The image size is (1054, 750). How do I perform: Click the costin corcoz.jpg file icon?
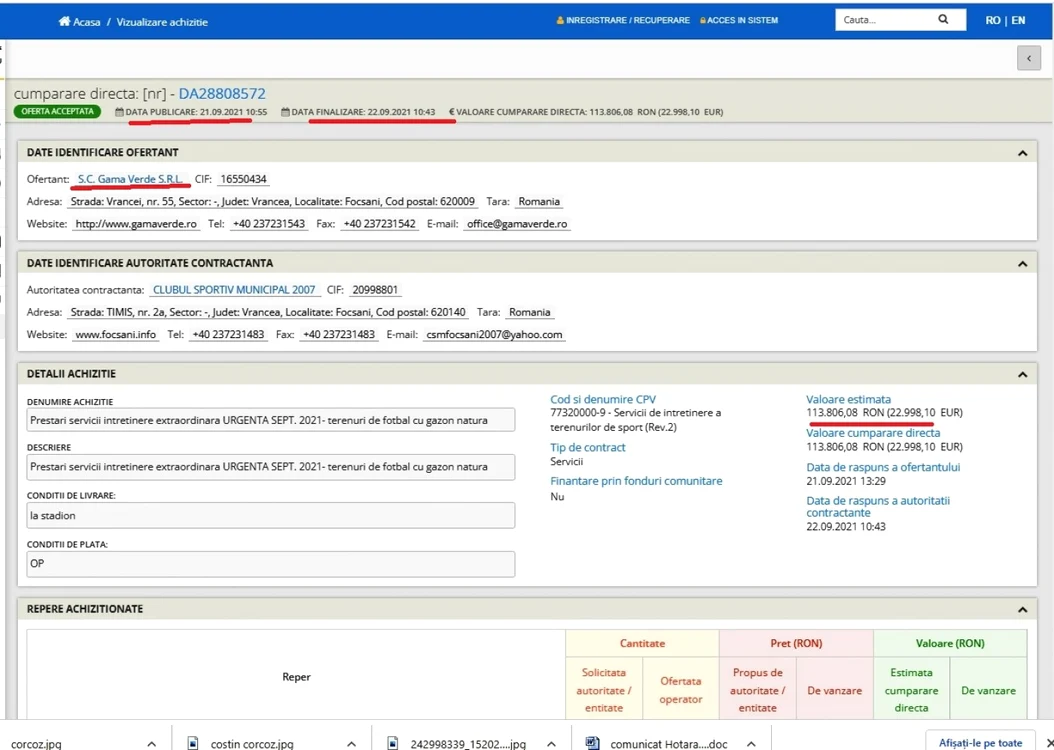pyautogui.click(x=192, y=743)
